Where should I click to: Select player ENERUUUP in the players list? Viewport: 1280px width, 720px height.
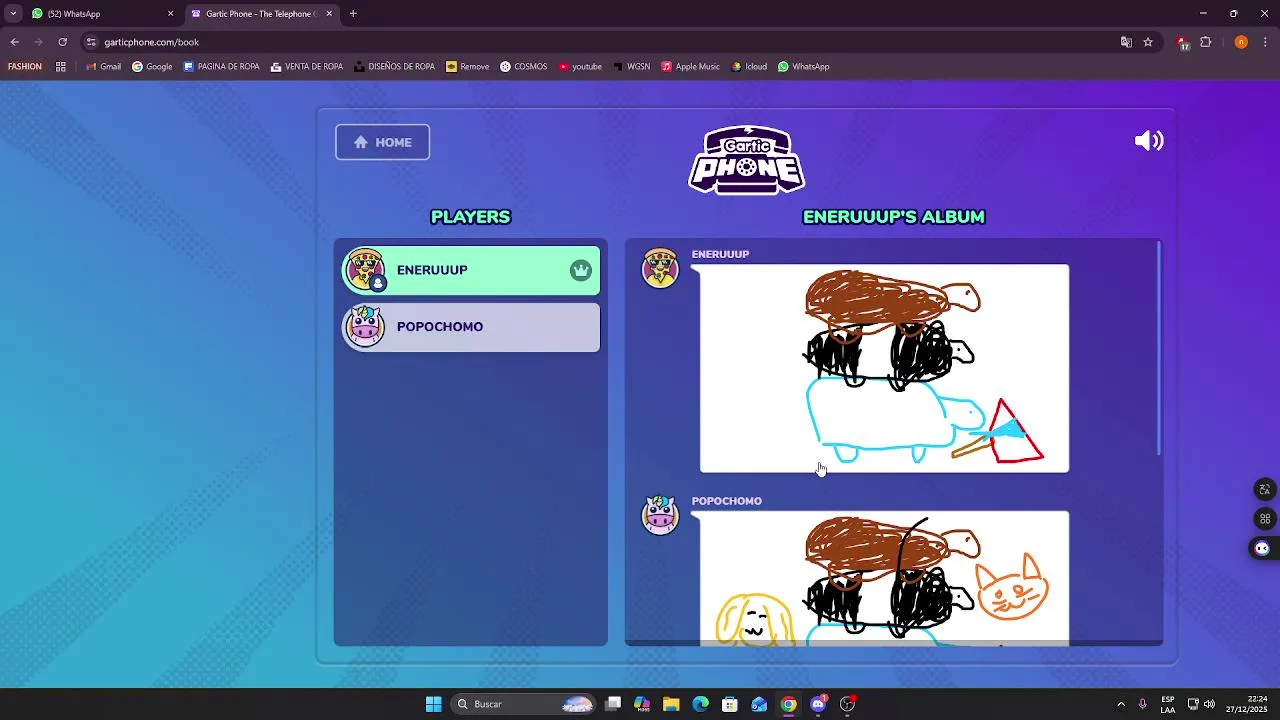point(471,270)
